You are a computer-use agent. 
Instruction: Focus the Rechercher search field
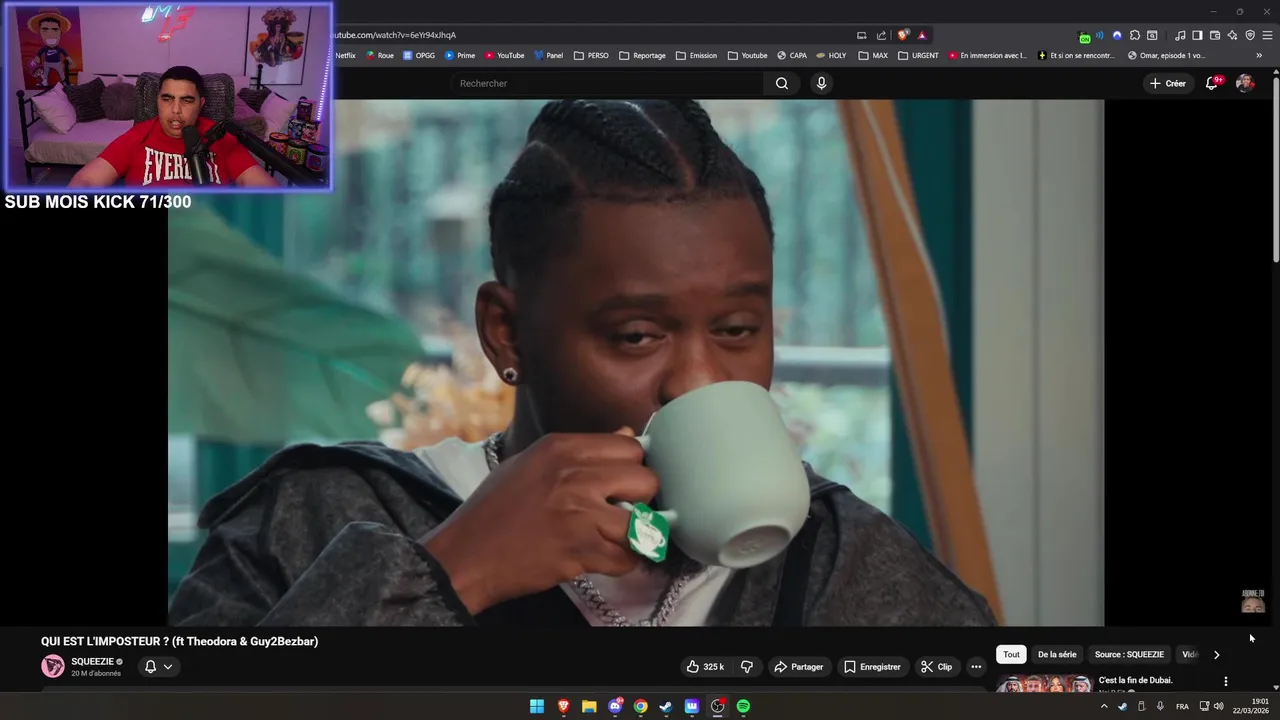(x=608, y=83)
